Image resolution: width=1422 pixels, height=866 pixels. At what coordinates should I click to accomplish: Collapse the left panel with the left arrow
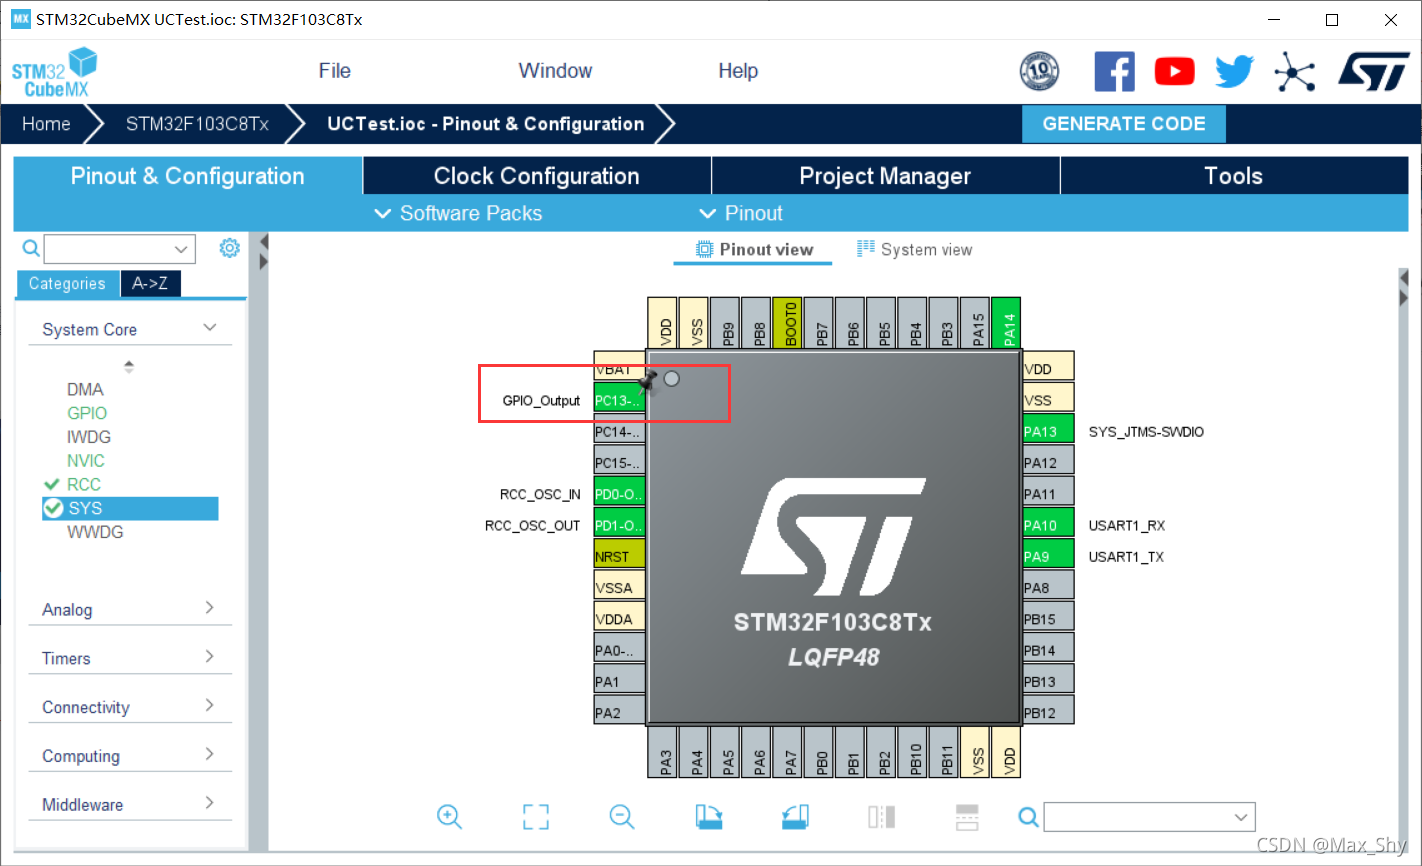click(264, 241)
